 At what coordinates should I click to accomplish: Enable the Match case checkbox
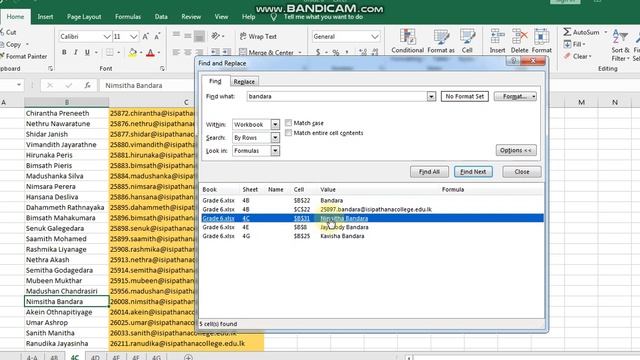pyautogui.click(x=289, y=123)
